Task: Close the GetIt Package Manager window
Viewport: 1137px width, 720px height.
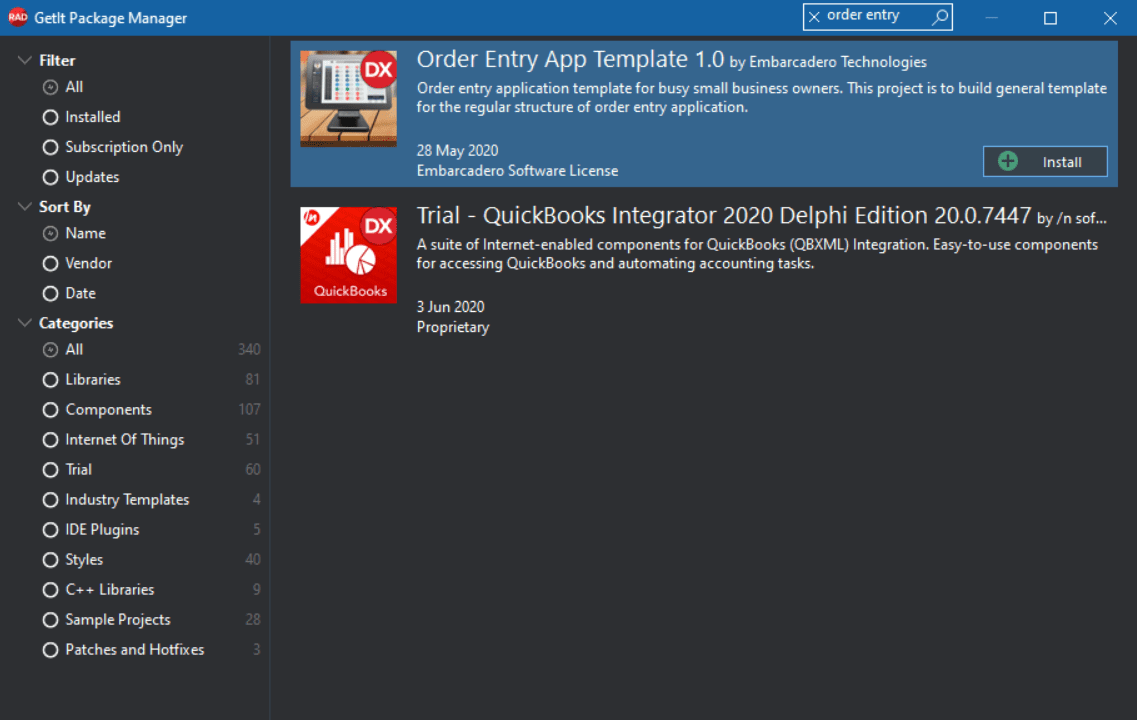Action: [1109, 18]
